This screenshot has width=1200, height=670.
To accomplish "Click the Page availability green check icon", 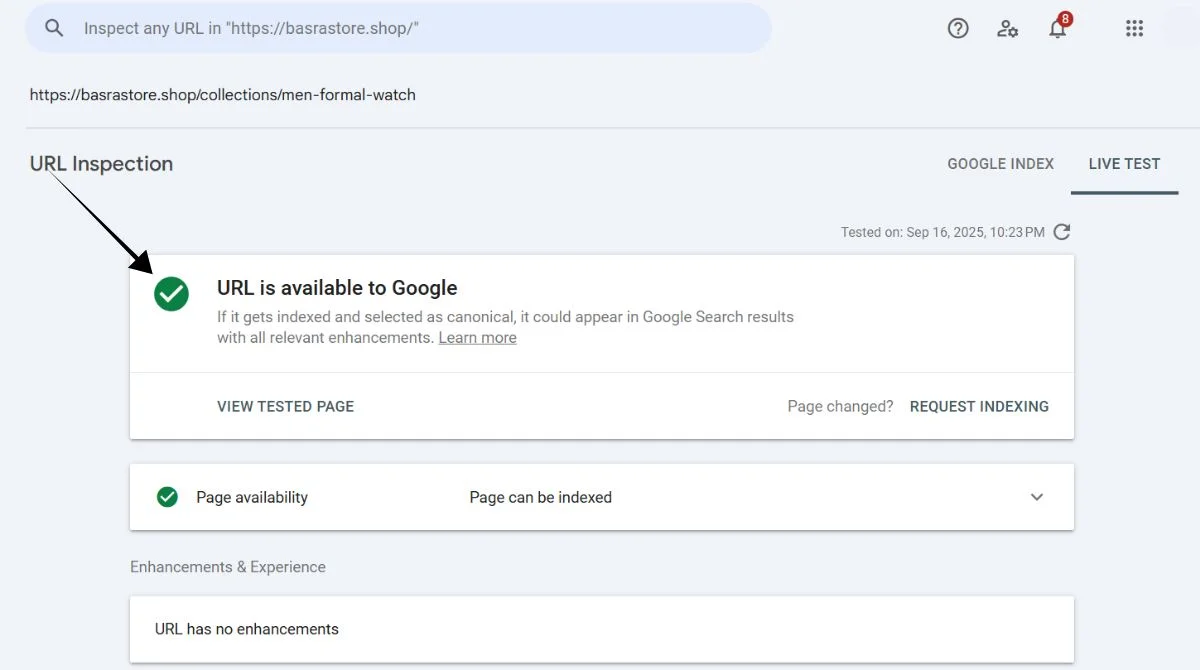I will (167, 497).
